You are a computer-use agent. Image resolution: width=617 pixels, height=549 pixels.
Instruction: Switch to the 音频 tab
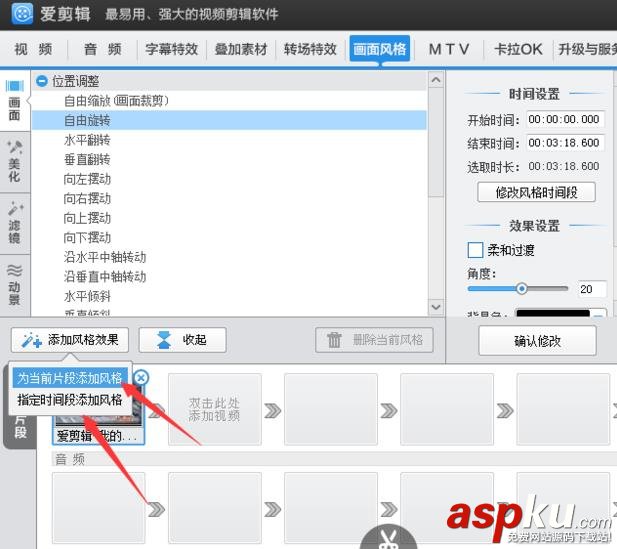103,49
